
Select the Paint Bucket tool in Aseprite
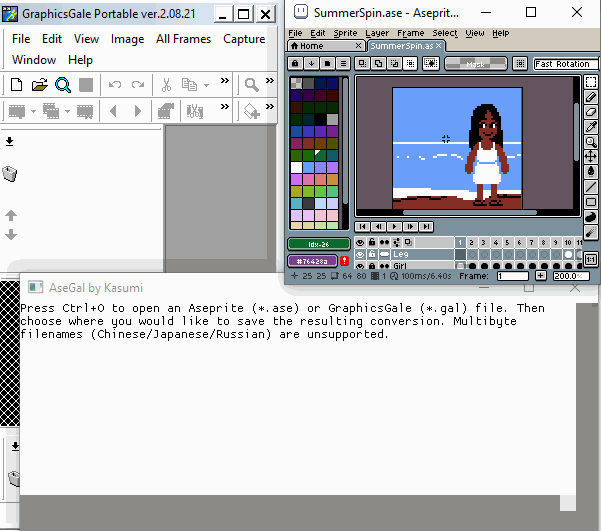[x=591, y=171]
